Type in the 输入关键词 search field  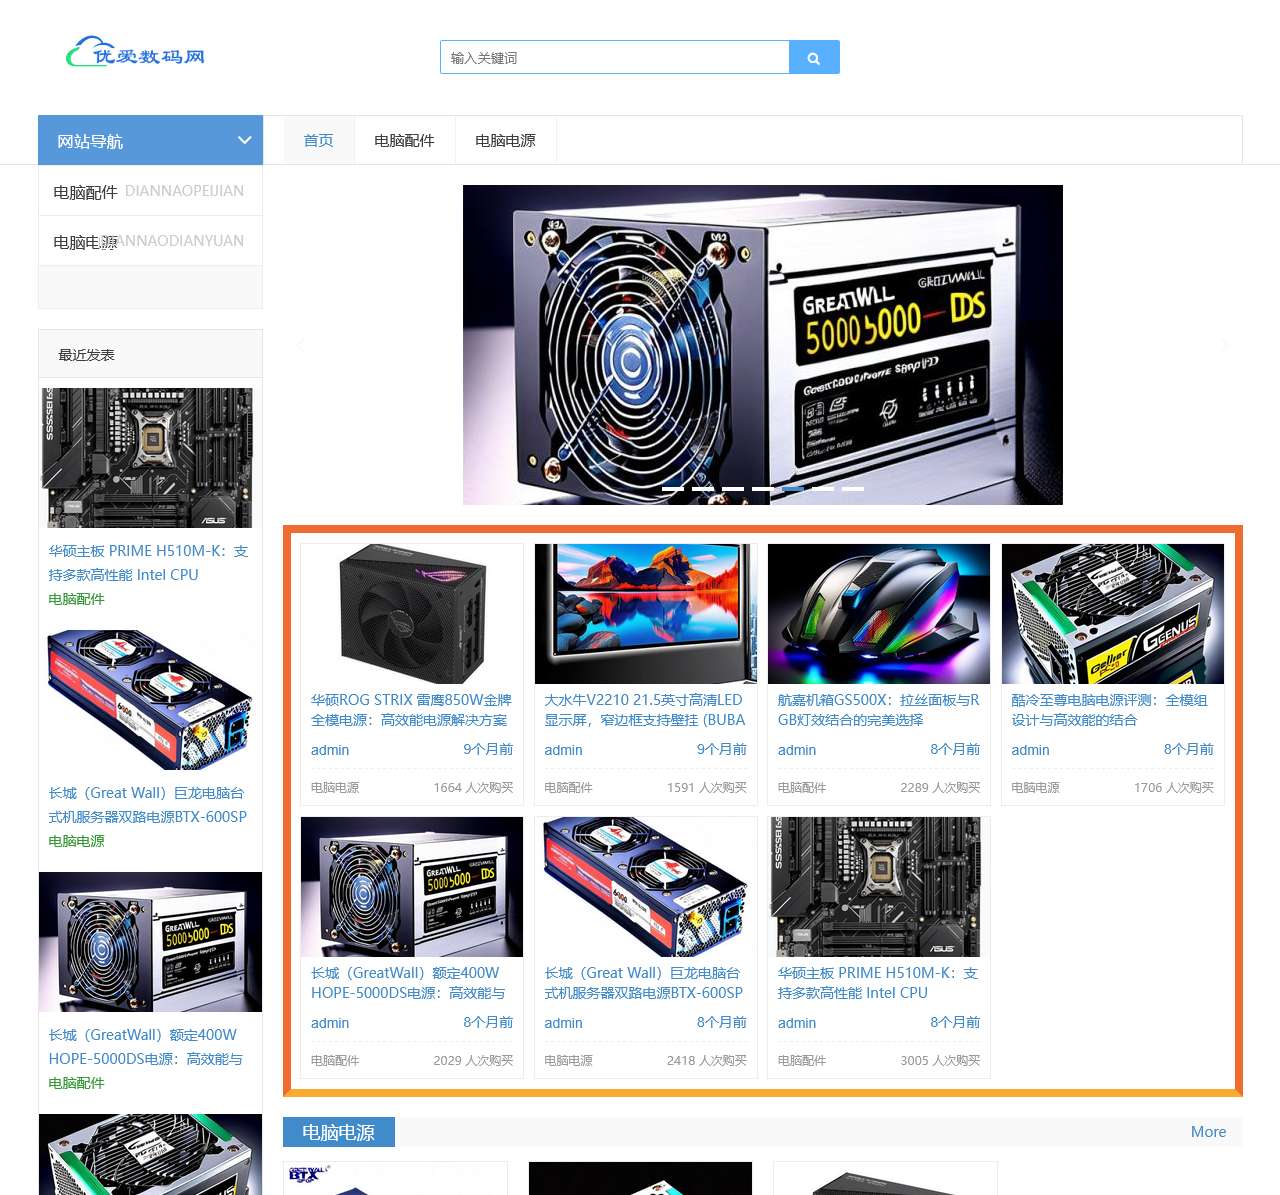(614, 57)
